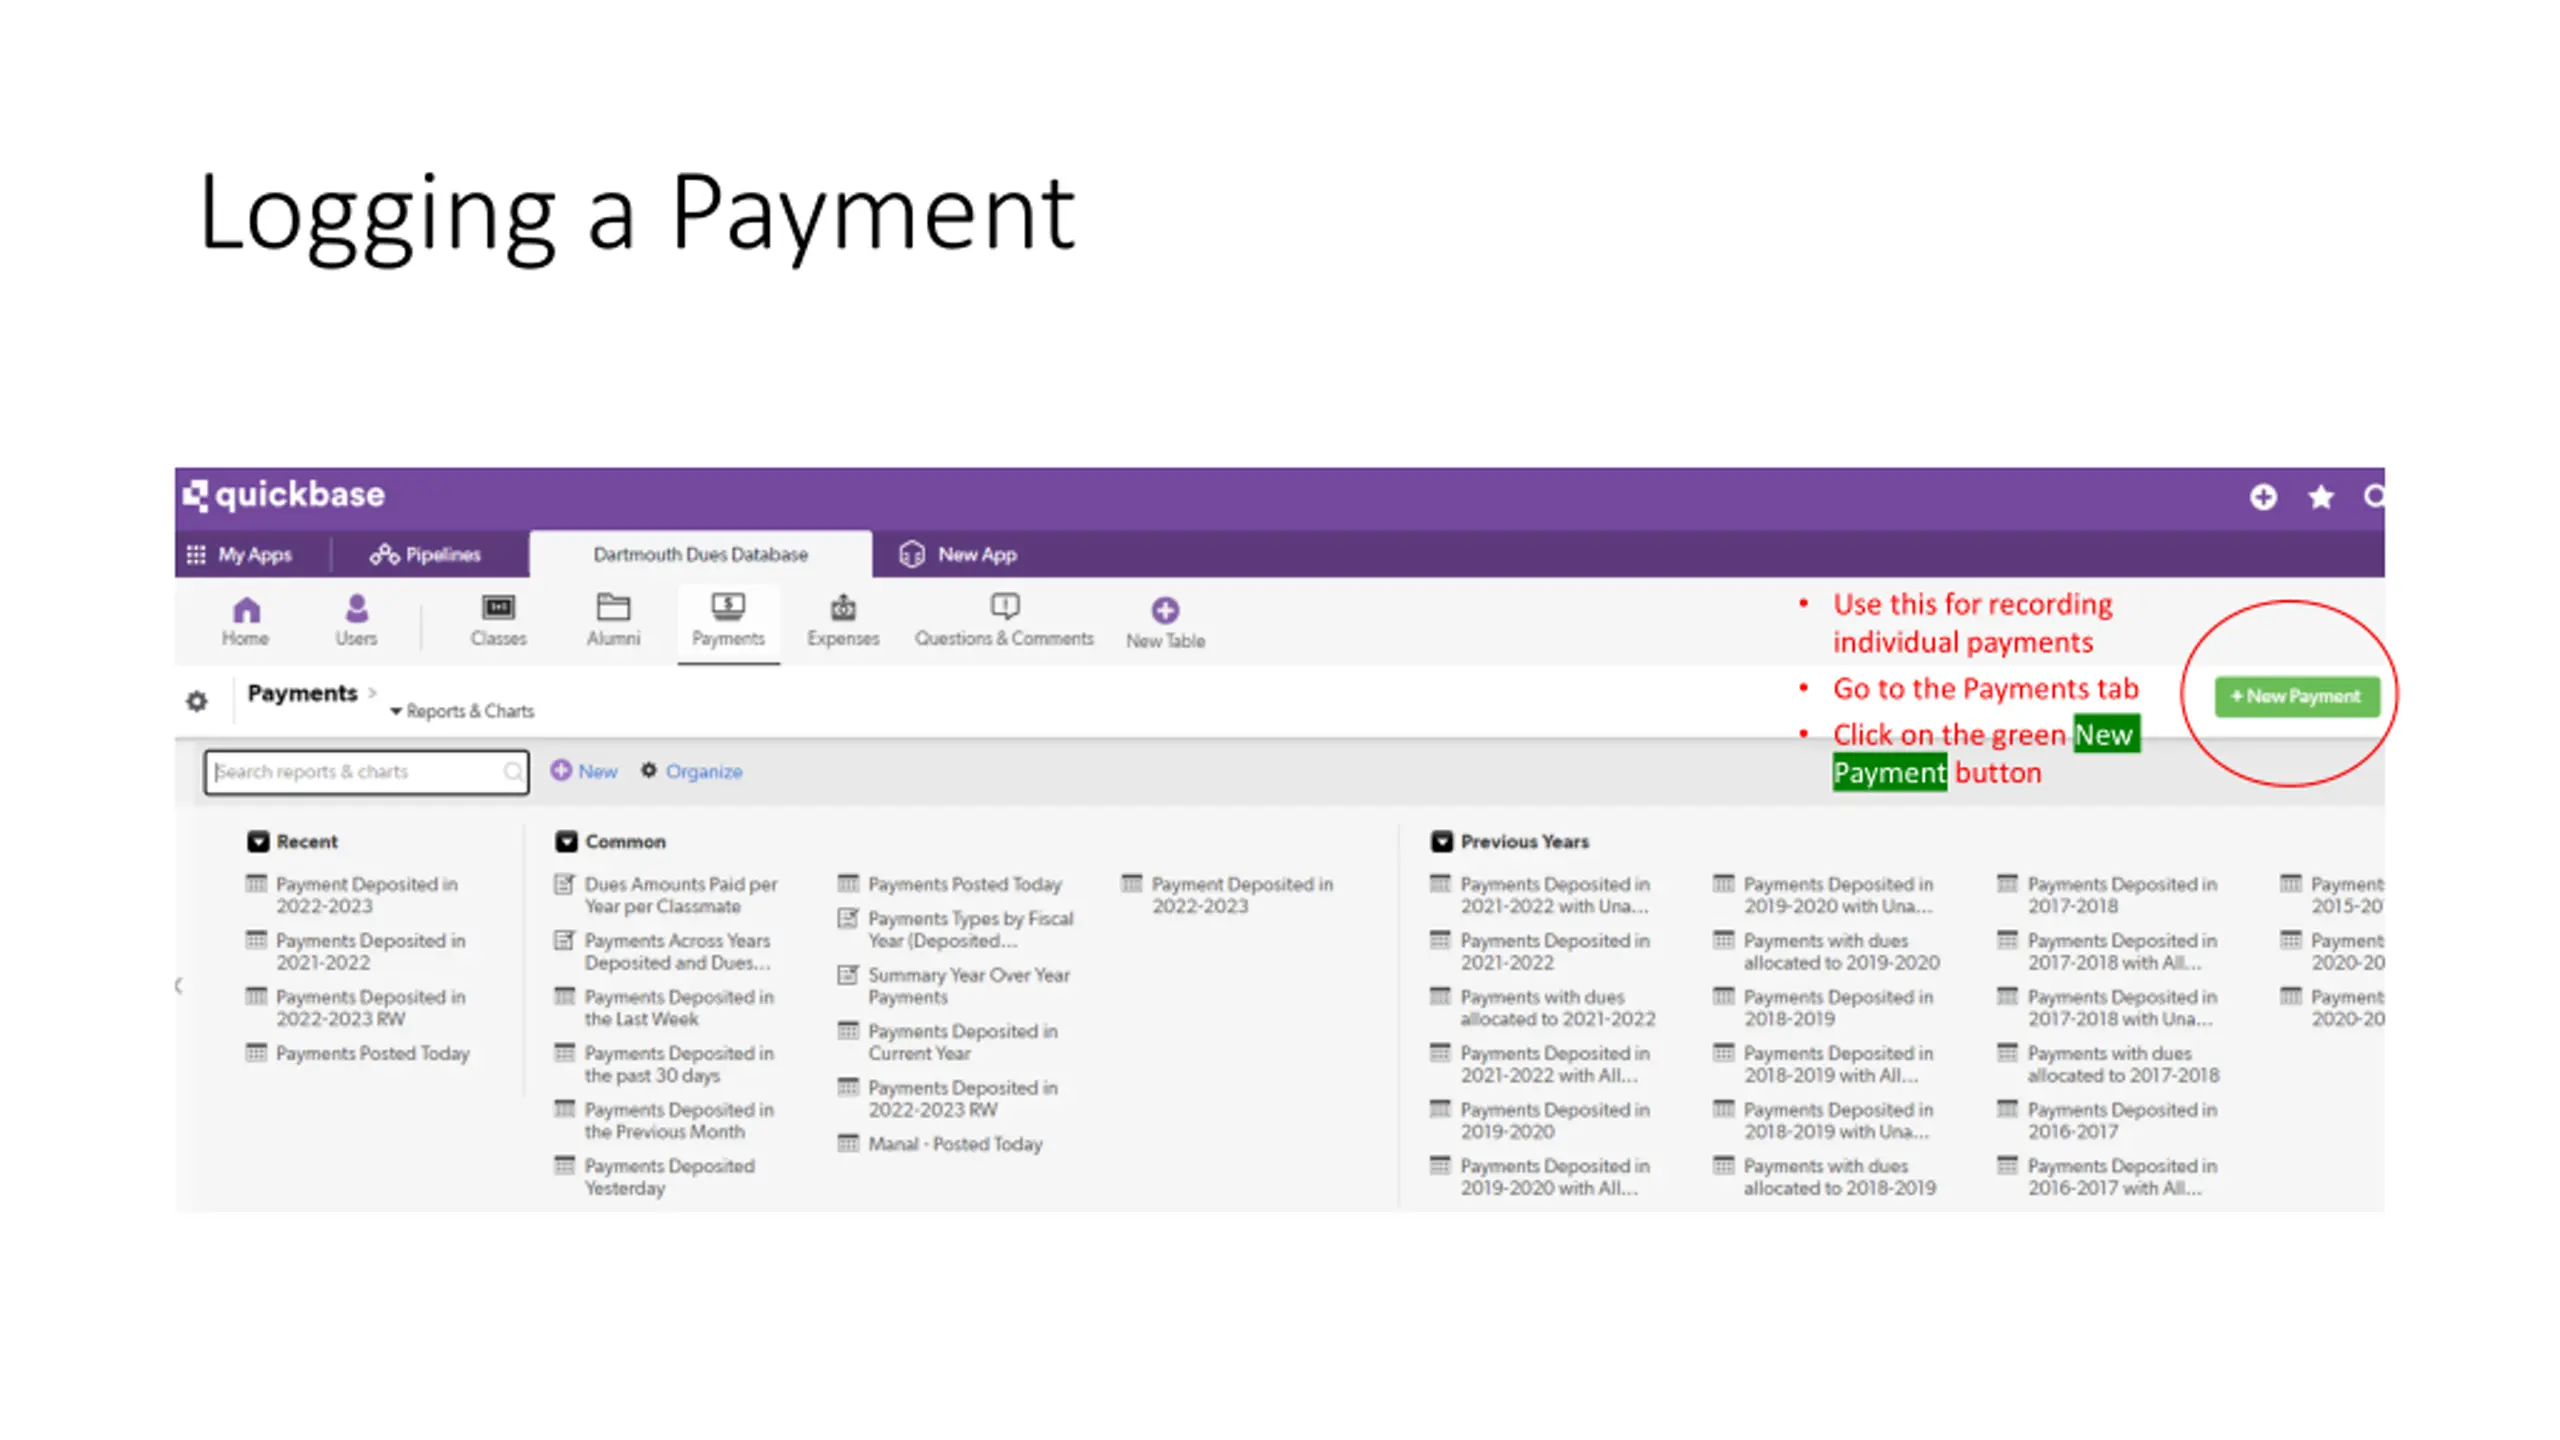Click the Organize gear icon
This screenshot has width=2560, height=1440.
click(x=649, y=770)
